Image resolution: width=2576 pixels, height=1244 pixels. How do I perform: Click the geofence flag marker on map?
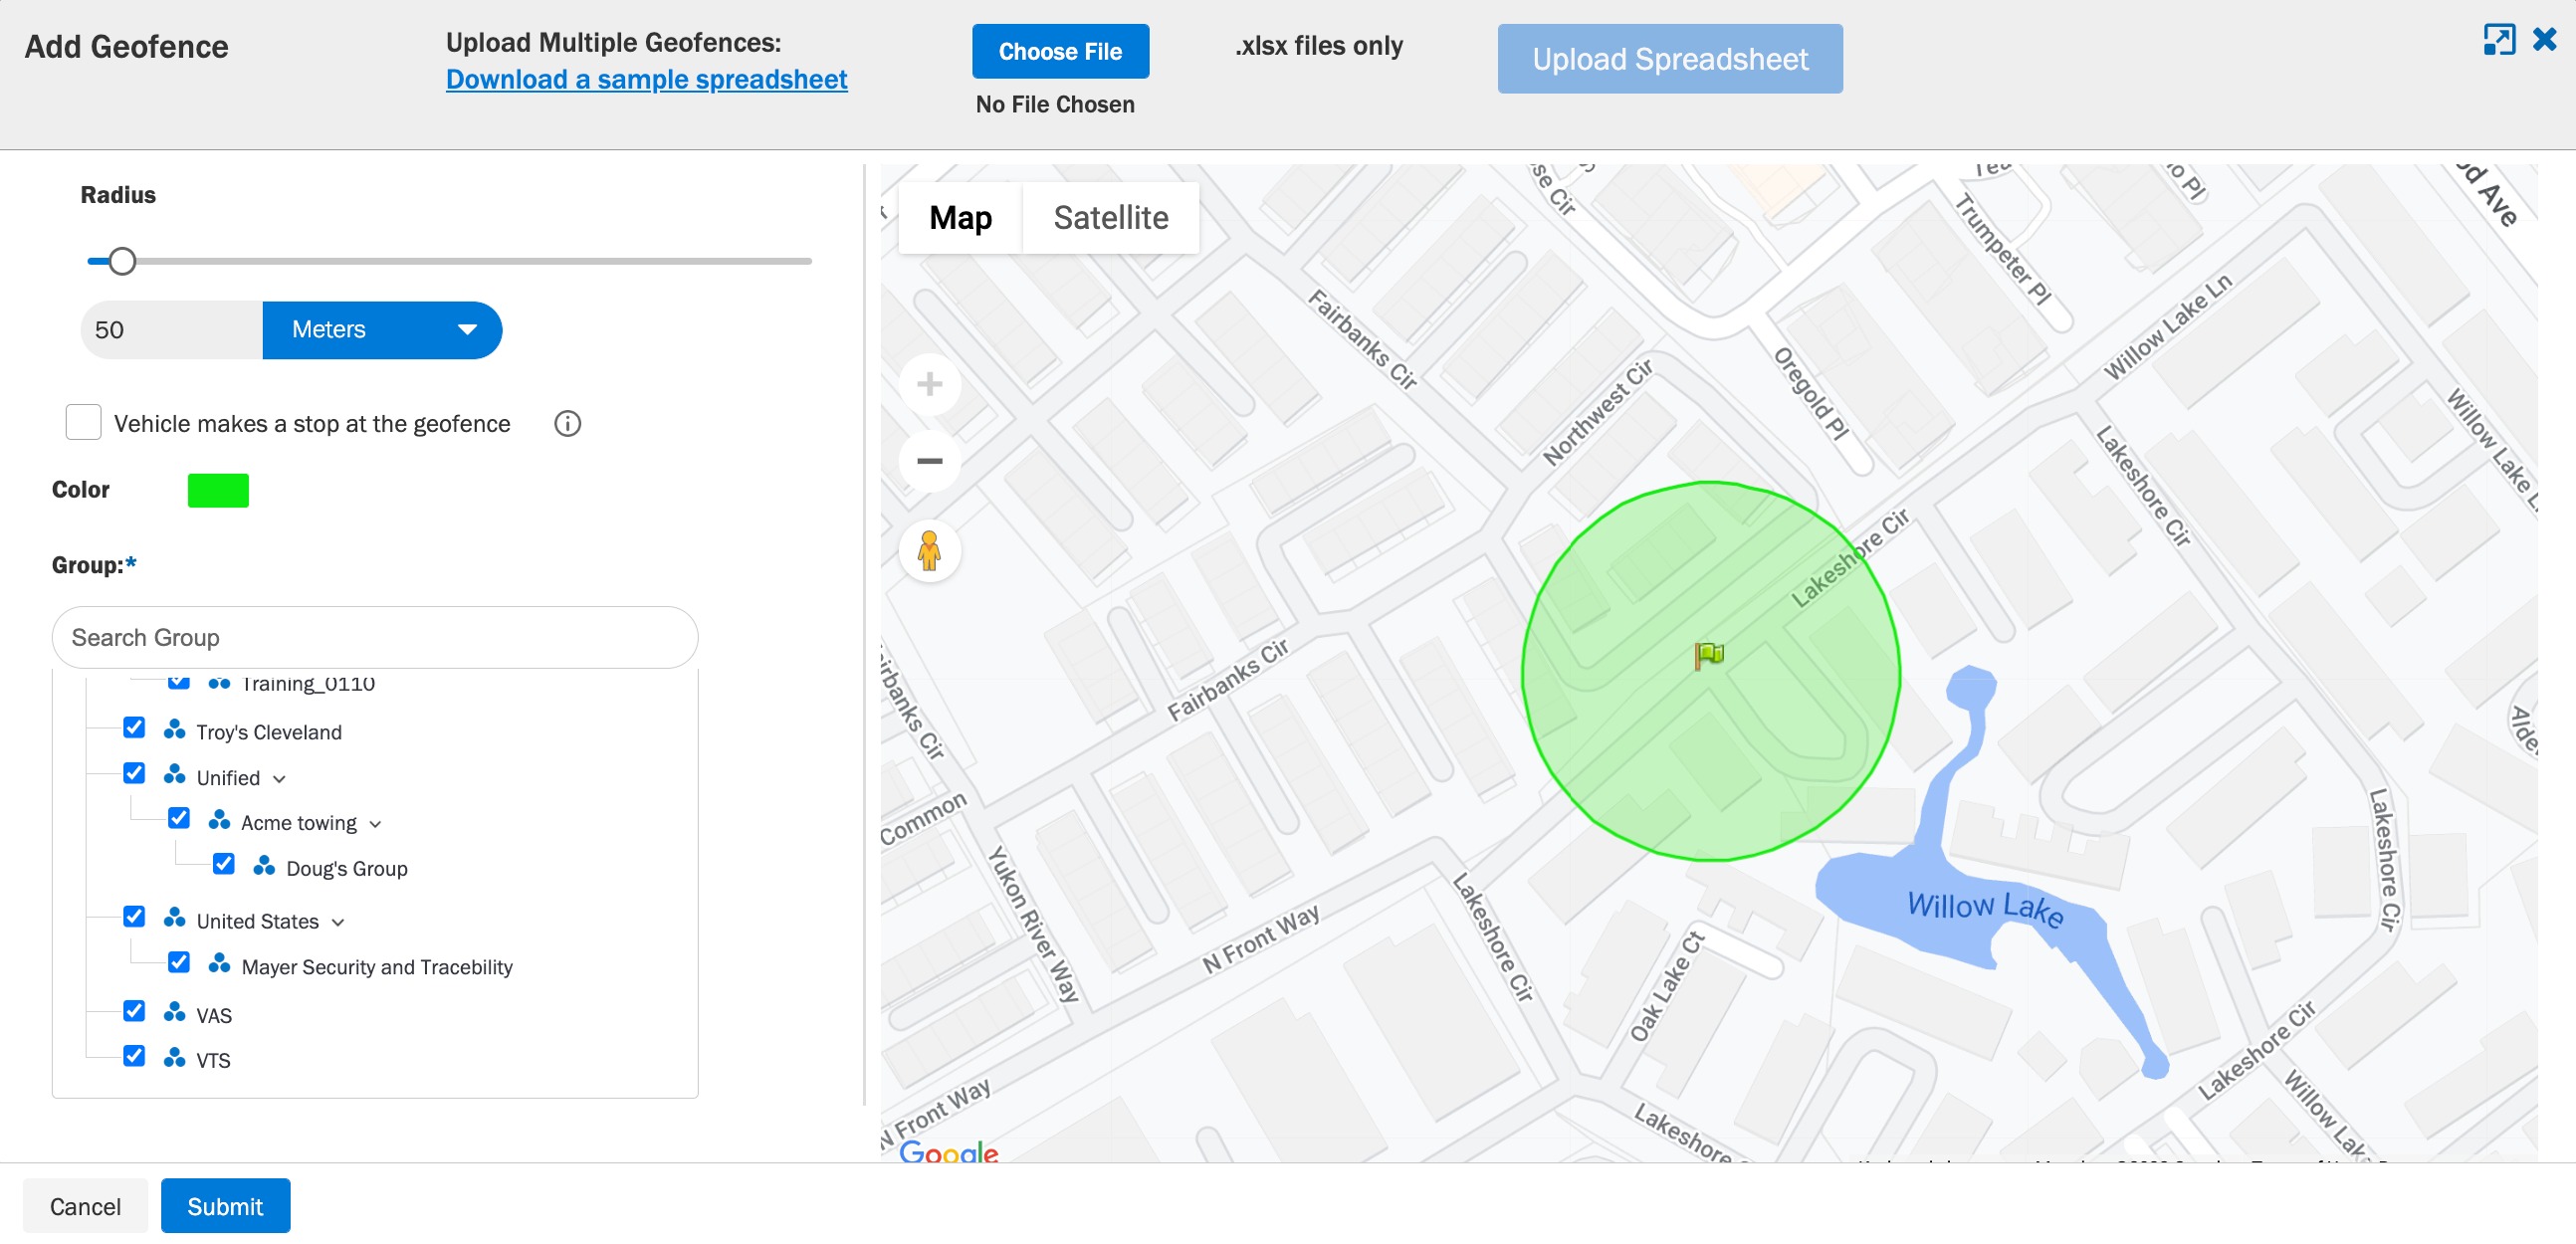[1709, 655]
